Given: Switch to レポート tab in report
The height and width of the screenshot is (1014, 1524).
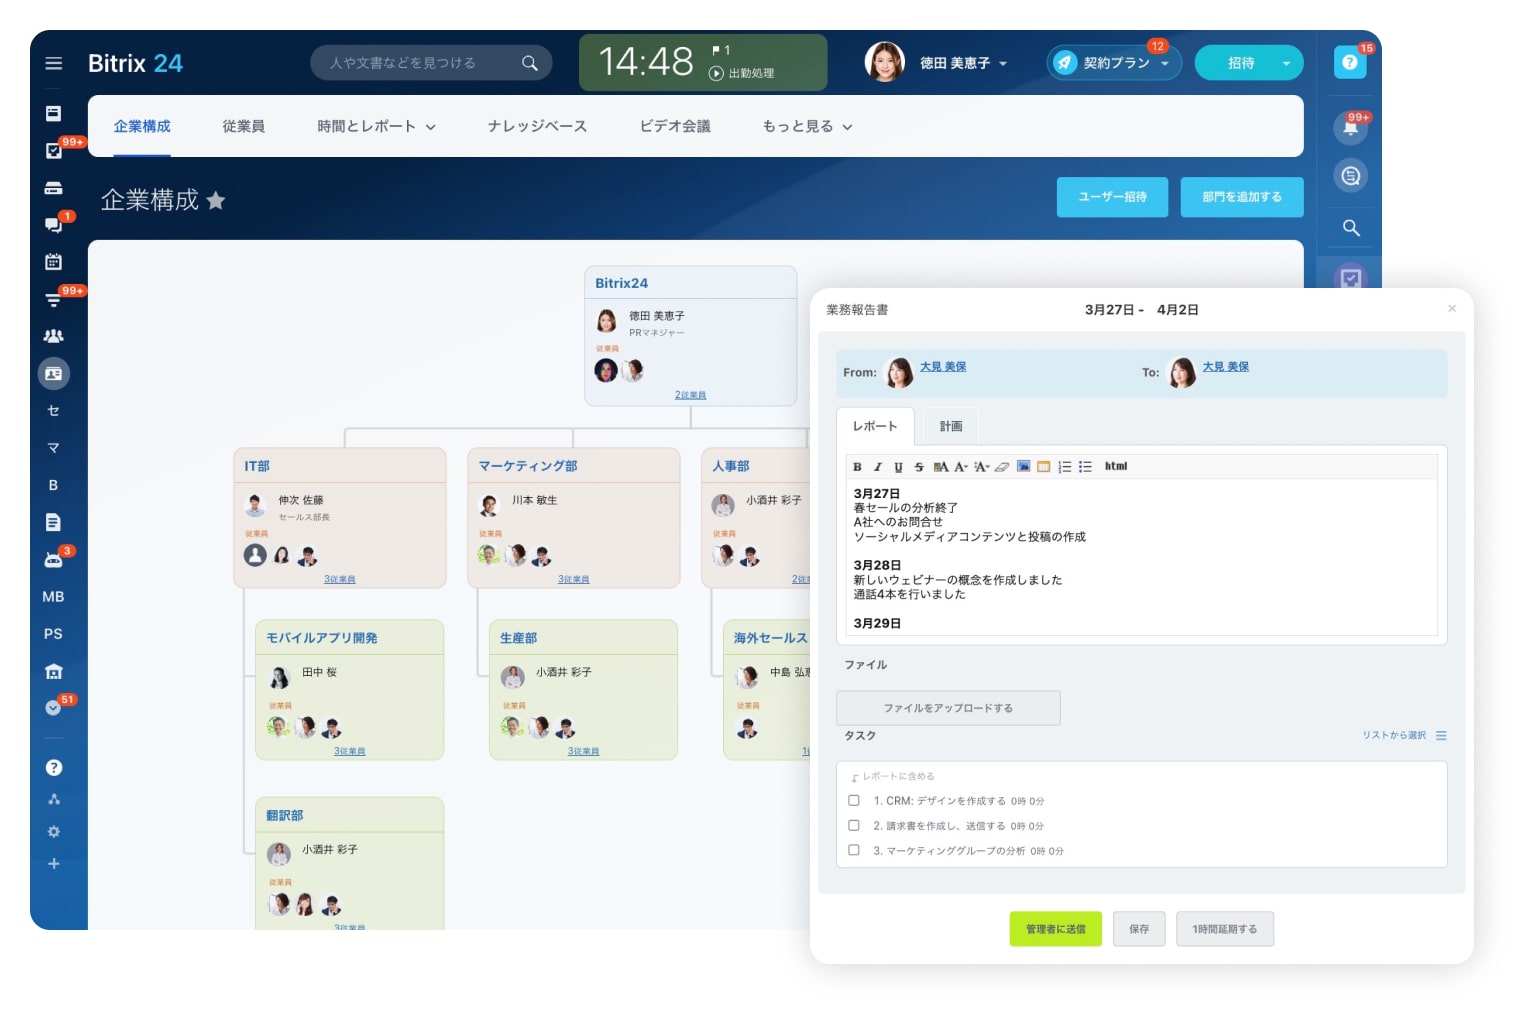Looking at the screenshot, I should point(875,426).
